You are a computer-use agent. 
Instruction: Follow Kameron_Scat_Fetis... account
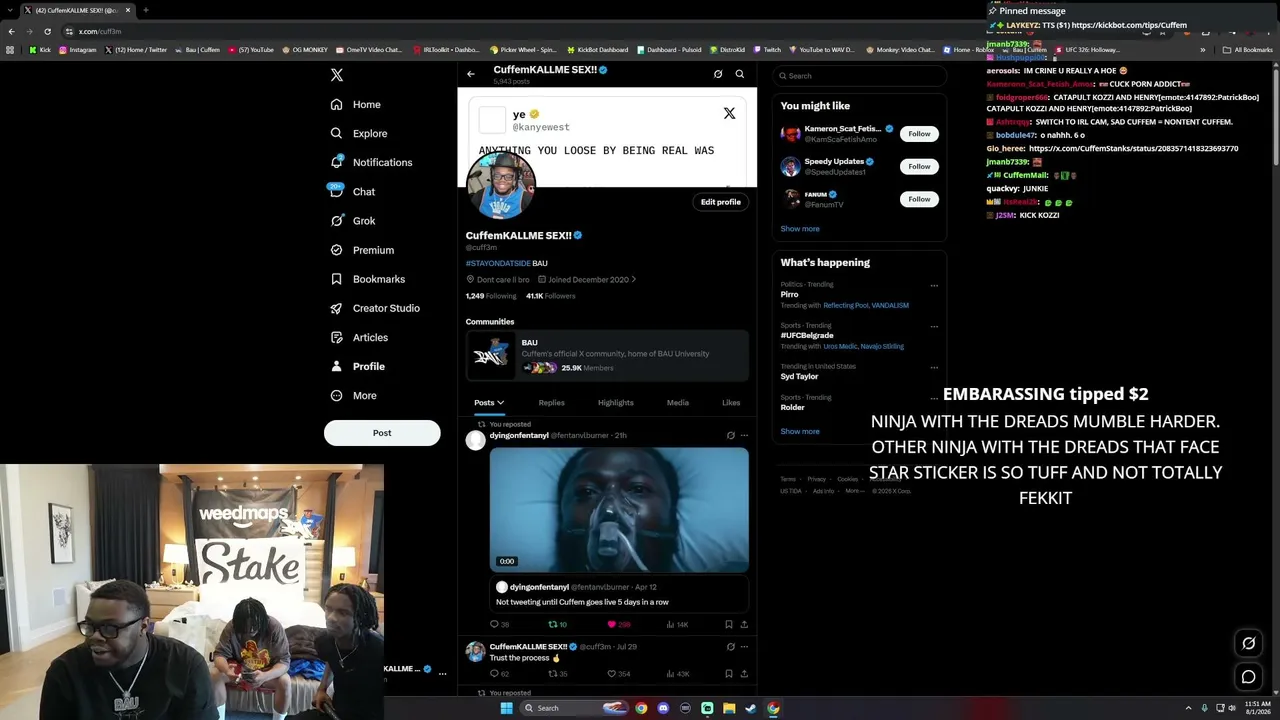[x=919, y=134]
